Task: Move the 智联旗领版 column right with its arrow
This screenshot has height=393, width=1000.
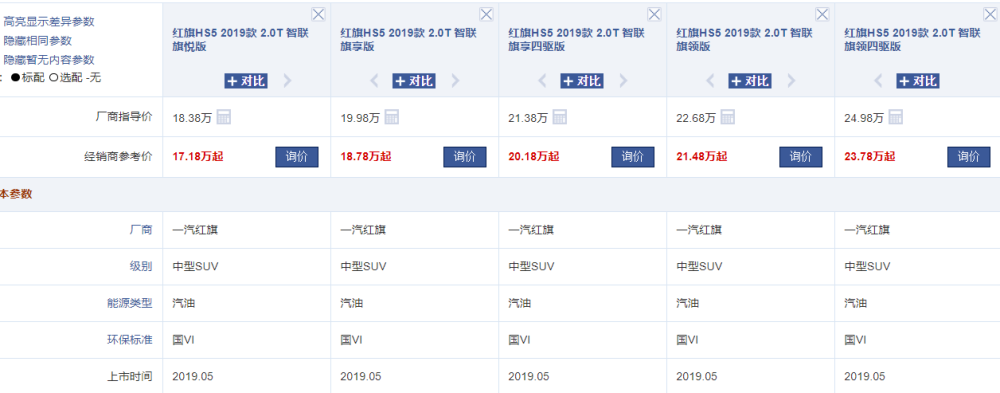Action: (x=791, y=80)
